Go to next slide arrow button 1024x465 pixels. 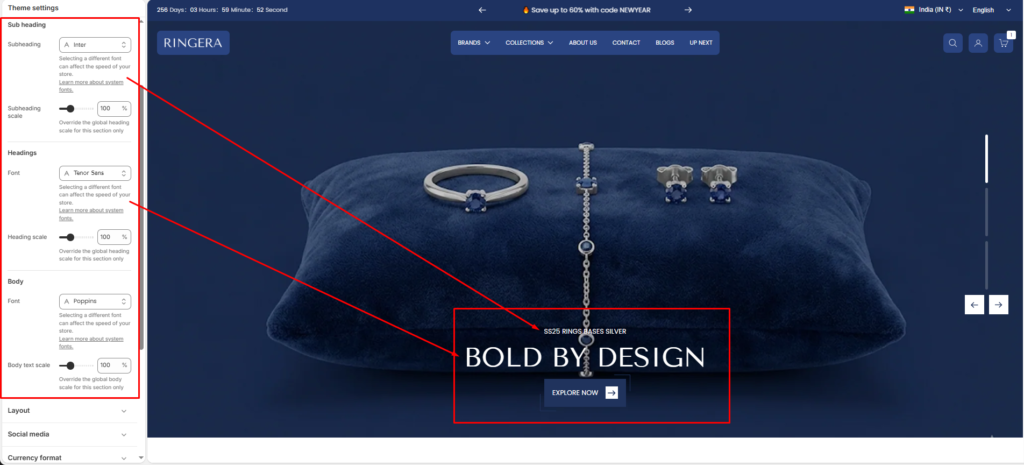tap(998, 304)
